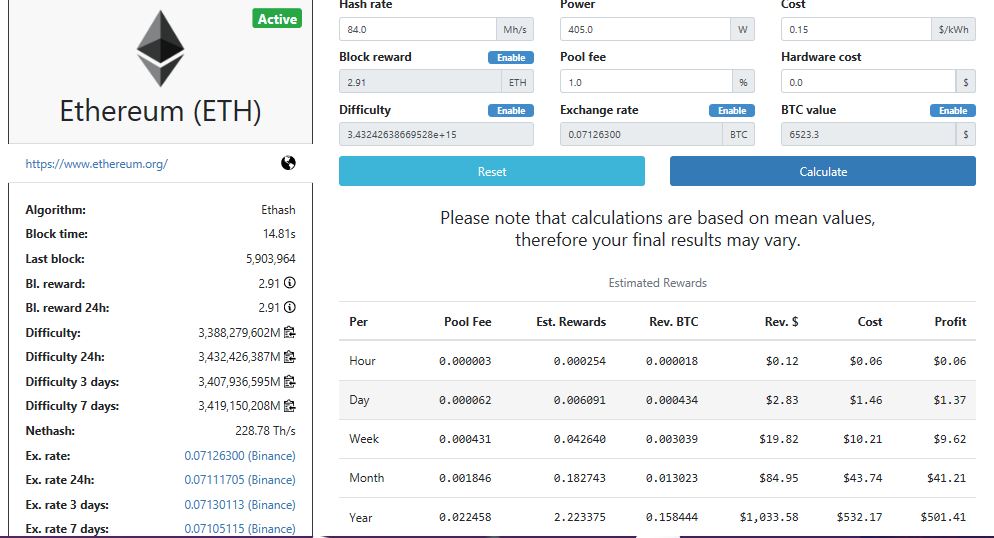This screenshot has height=538, width=994.
Task: Click the $/kWh unit label
Action: [x=953, y=29]
